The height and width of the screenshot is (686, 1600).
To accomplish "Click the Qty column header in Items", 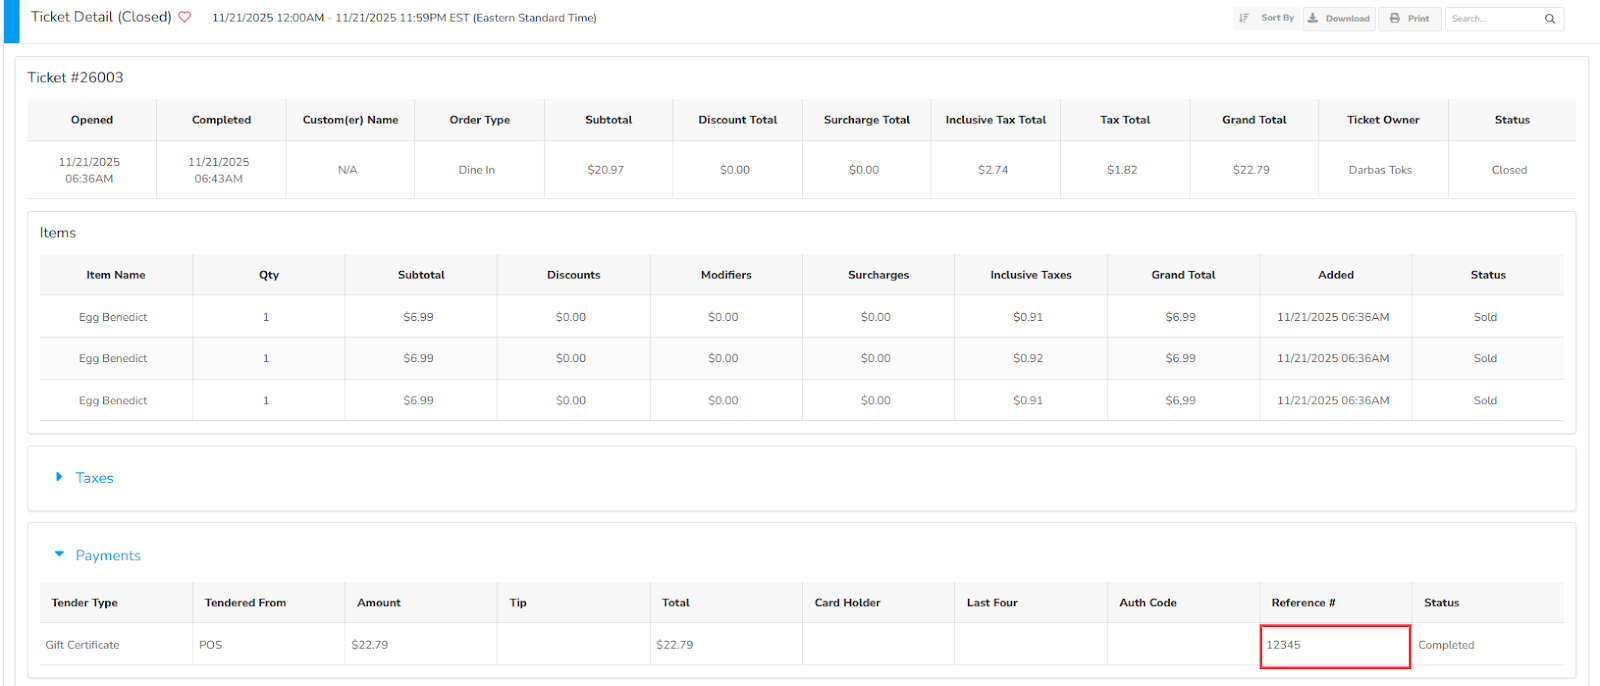I will [269, 275].
